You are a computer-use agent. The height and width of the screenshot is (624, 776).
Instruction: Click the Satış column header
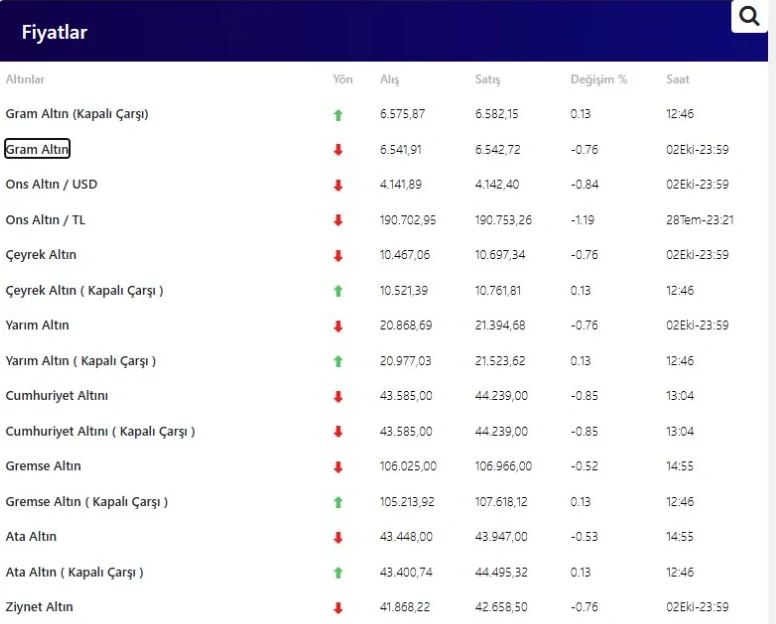(x=487, y=80)
